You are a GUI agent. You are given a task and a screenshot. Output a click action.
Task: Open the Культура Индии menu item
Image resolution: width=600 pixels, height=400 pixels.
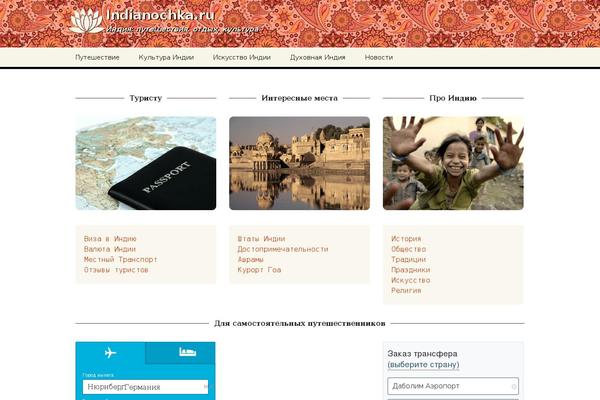(x=166, y=57)
